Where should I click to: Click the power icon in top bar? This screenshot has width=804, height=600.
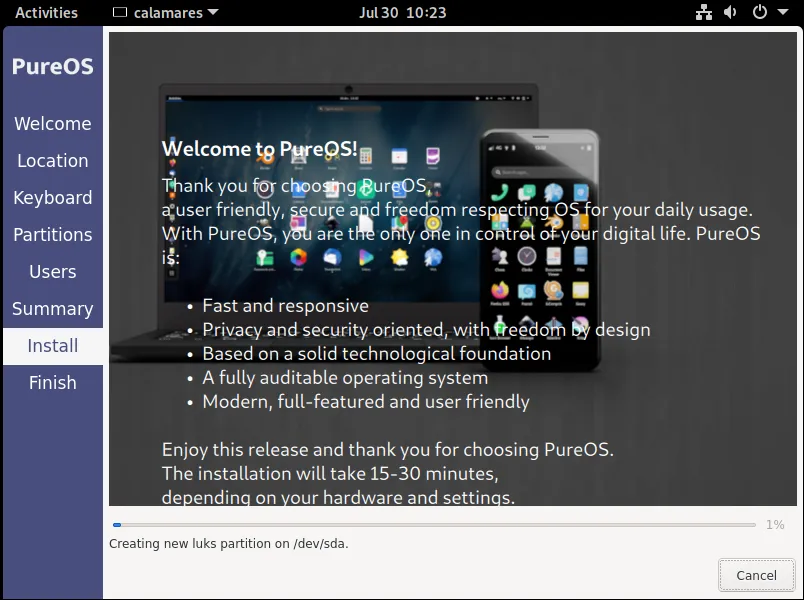(x=759, y=13)
